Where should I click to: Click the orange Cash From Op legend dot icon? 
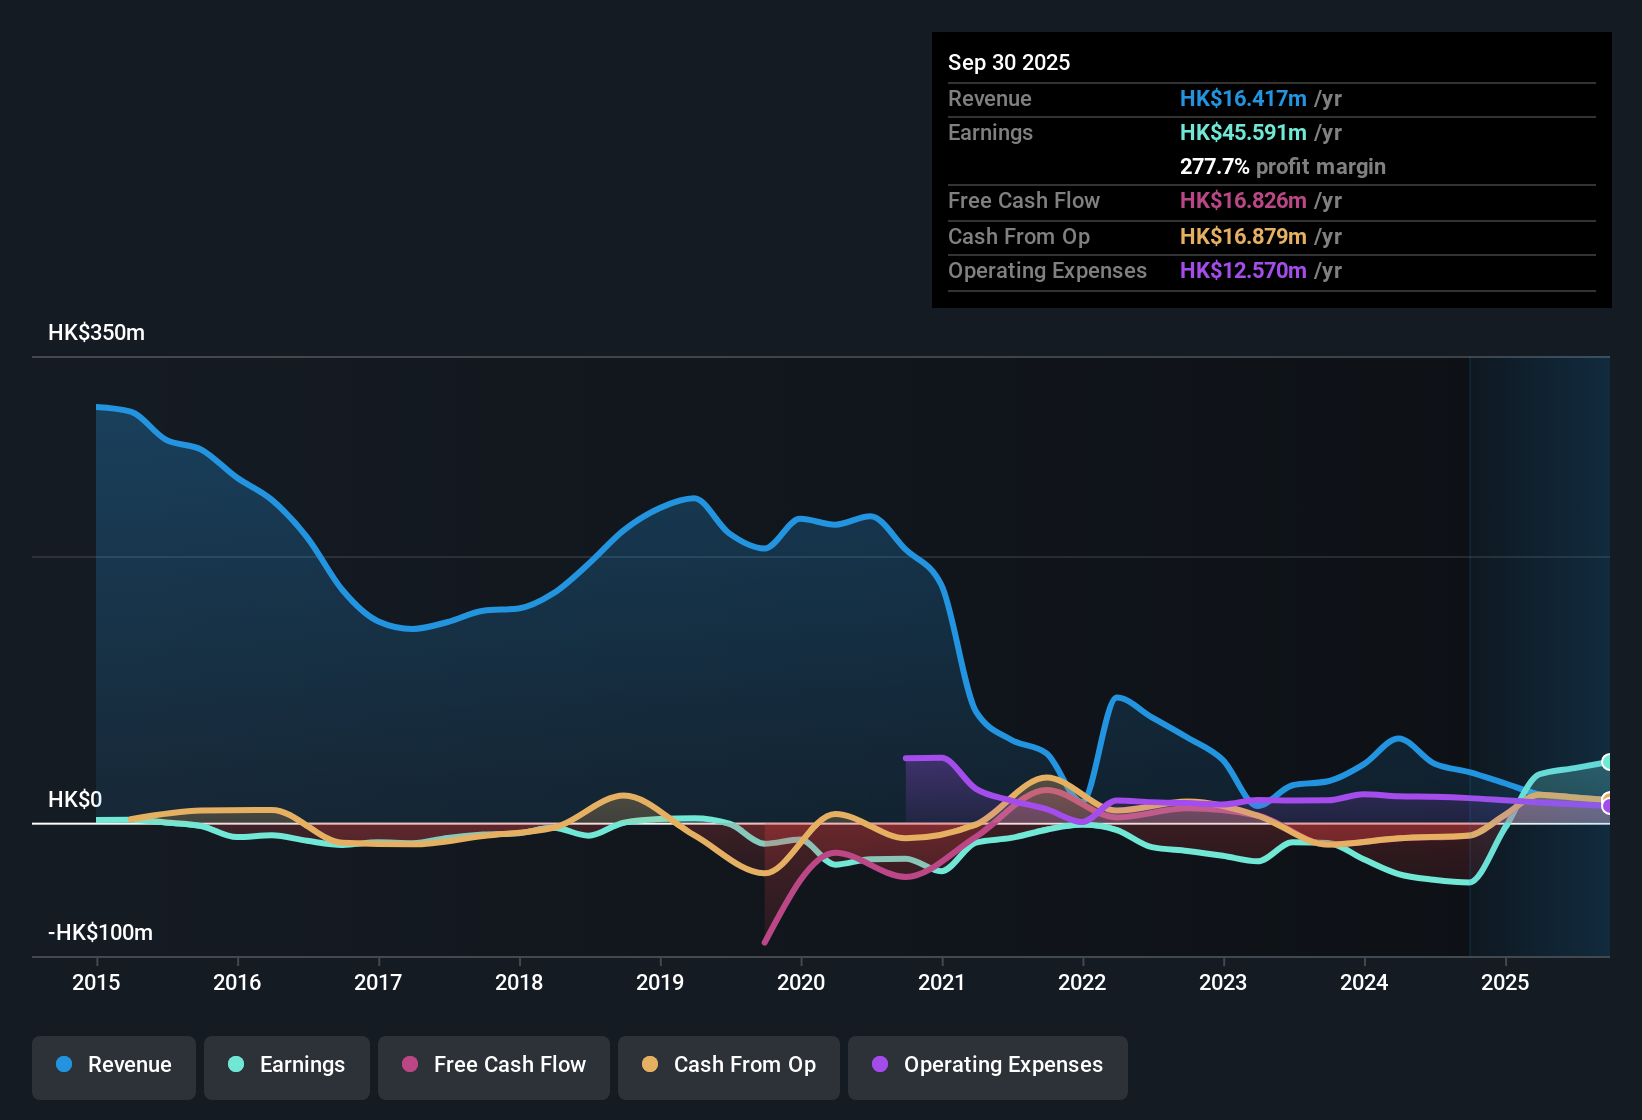click(x=649, y=1065)
